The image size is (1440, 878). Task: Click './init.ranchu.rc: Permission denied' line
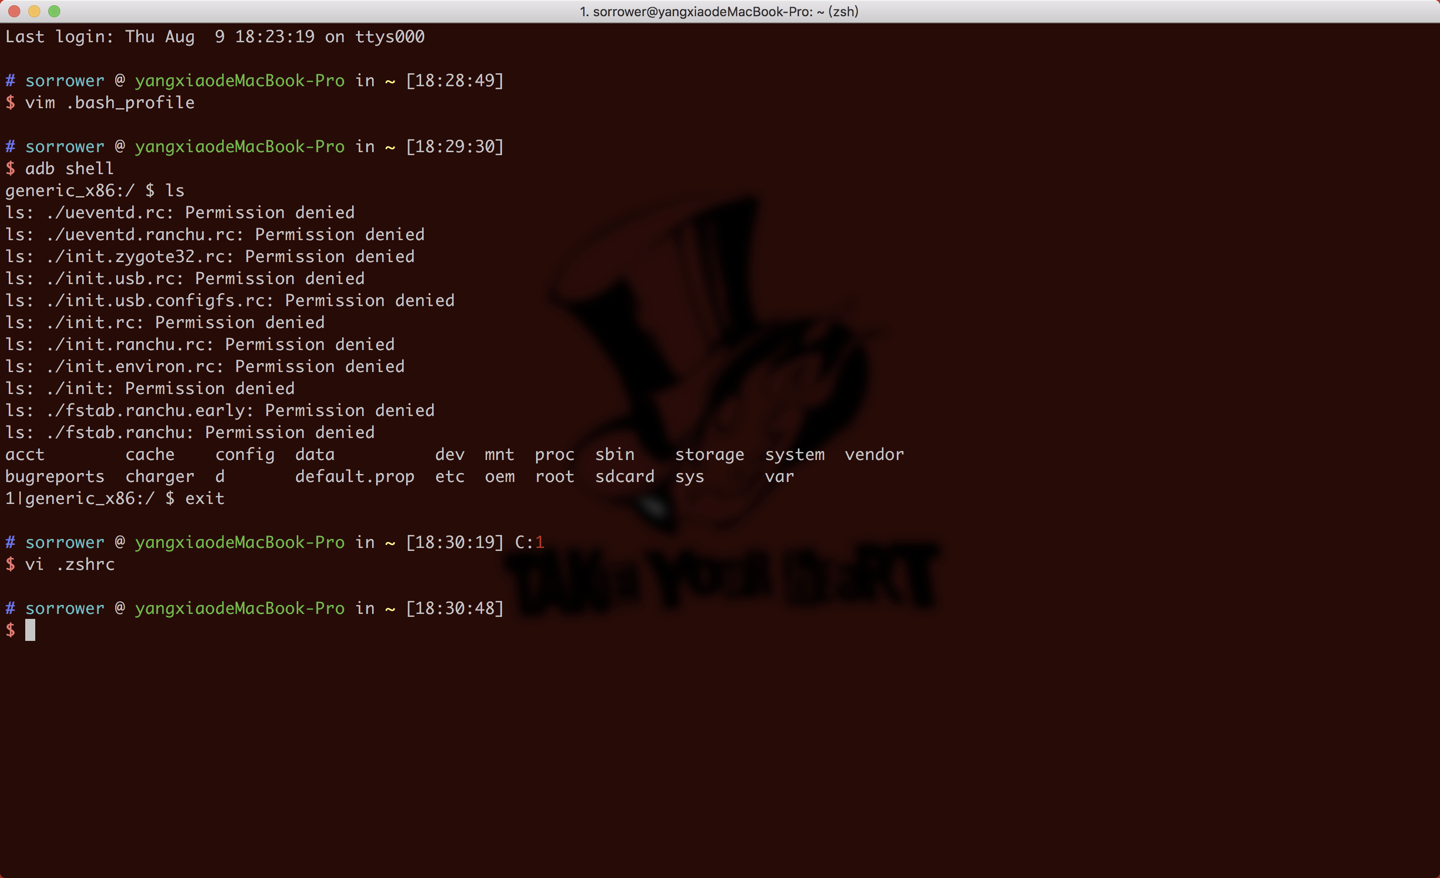tap(200, 345)
